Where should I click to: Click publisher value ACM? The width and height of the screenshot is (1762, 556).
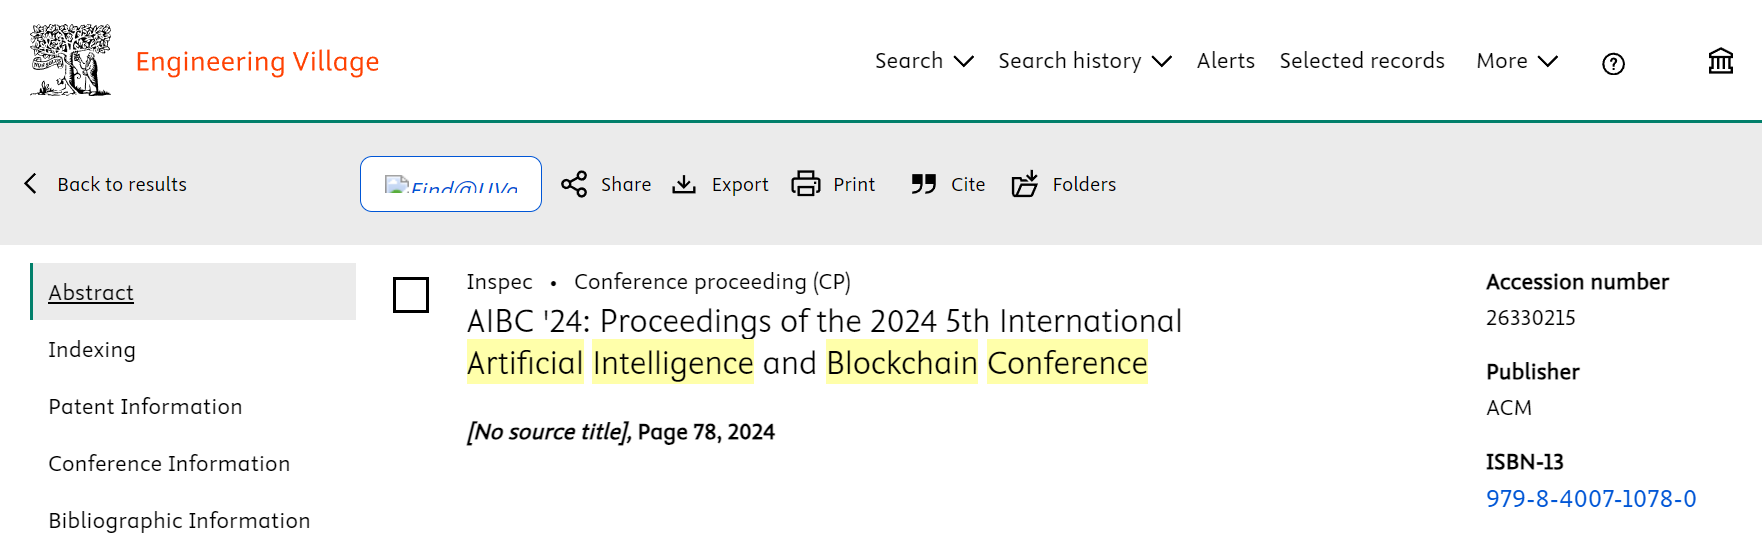1509,408
